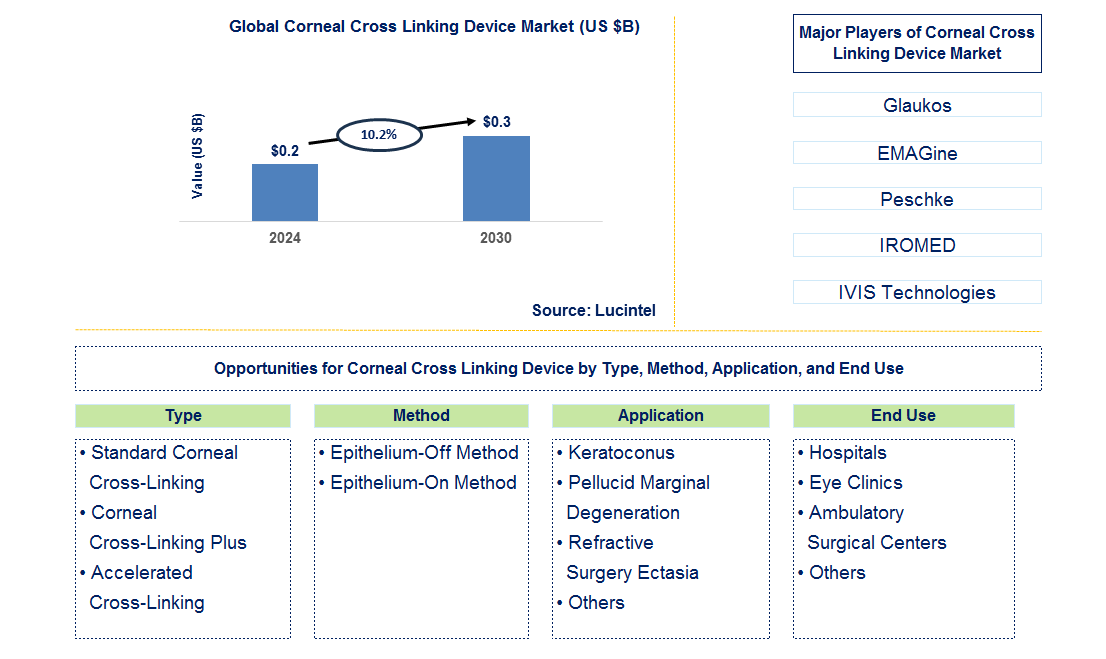Click IVIS Technologies in major players list

(916, 292)
